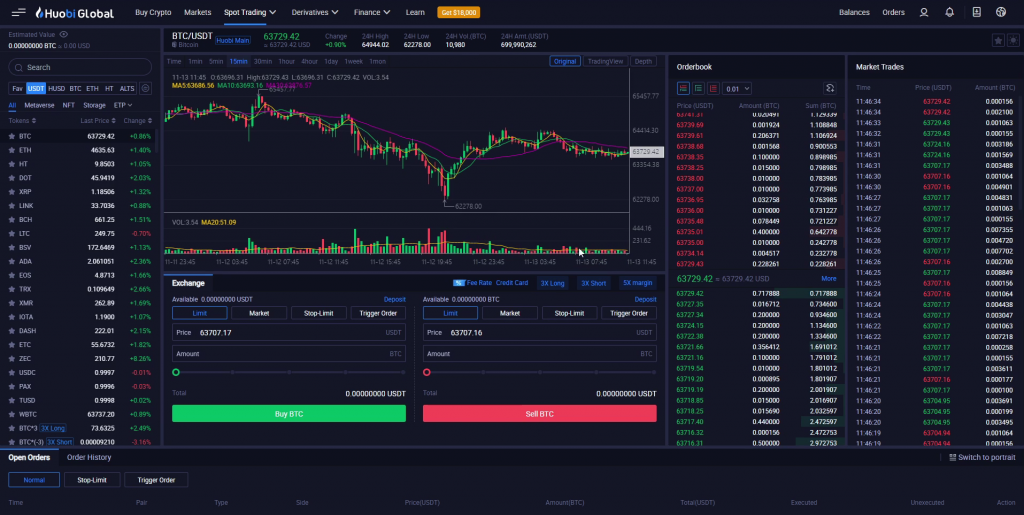Switch chart to TradingView mode
Image resolution: width=1024 pixels, height=515 pixels.
pos(605,61)
